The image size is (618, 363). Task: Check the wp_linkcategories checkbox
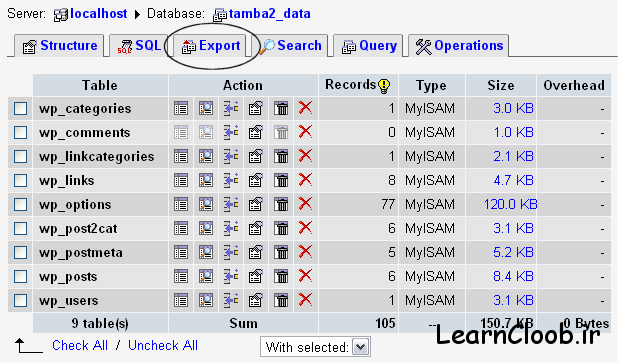(20, 156)
